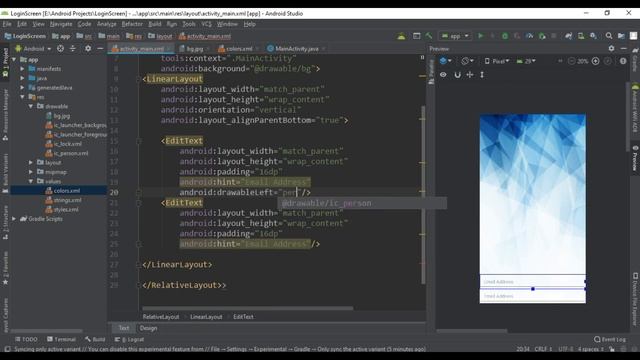This screenshot has width=640, height=360.
Task: Click the grayed Stop icon in run toolbar
Action: click(554, 36)
